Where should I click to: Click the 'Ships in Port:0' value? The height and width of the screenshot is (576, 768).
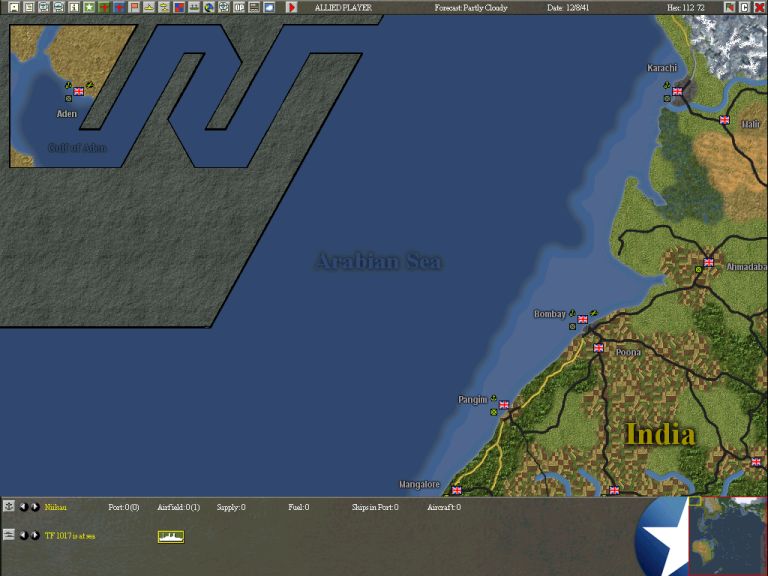(x=375, y=507)
